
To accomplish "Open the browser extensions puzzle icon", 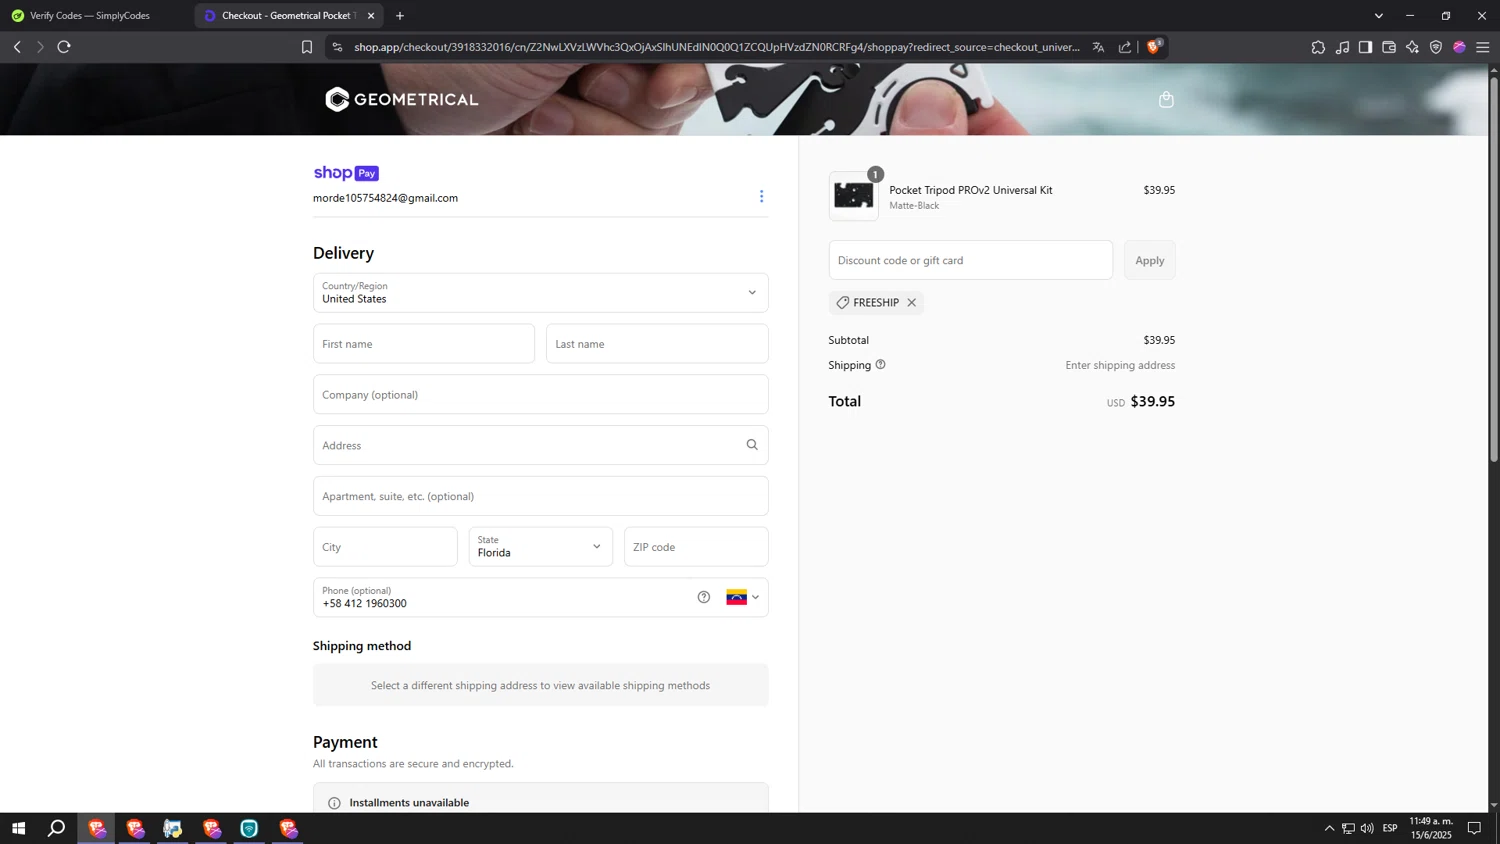I will click(x=1318, y=47).
